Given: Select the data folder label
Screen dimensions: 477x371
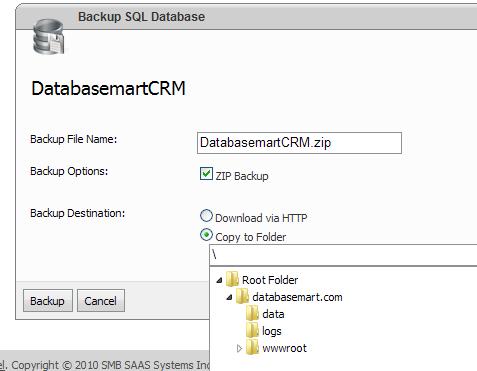Looking at the screenshot, I should pos(273,314).
